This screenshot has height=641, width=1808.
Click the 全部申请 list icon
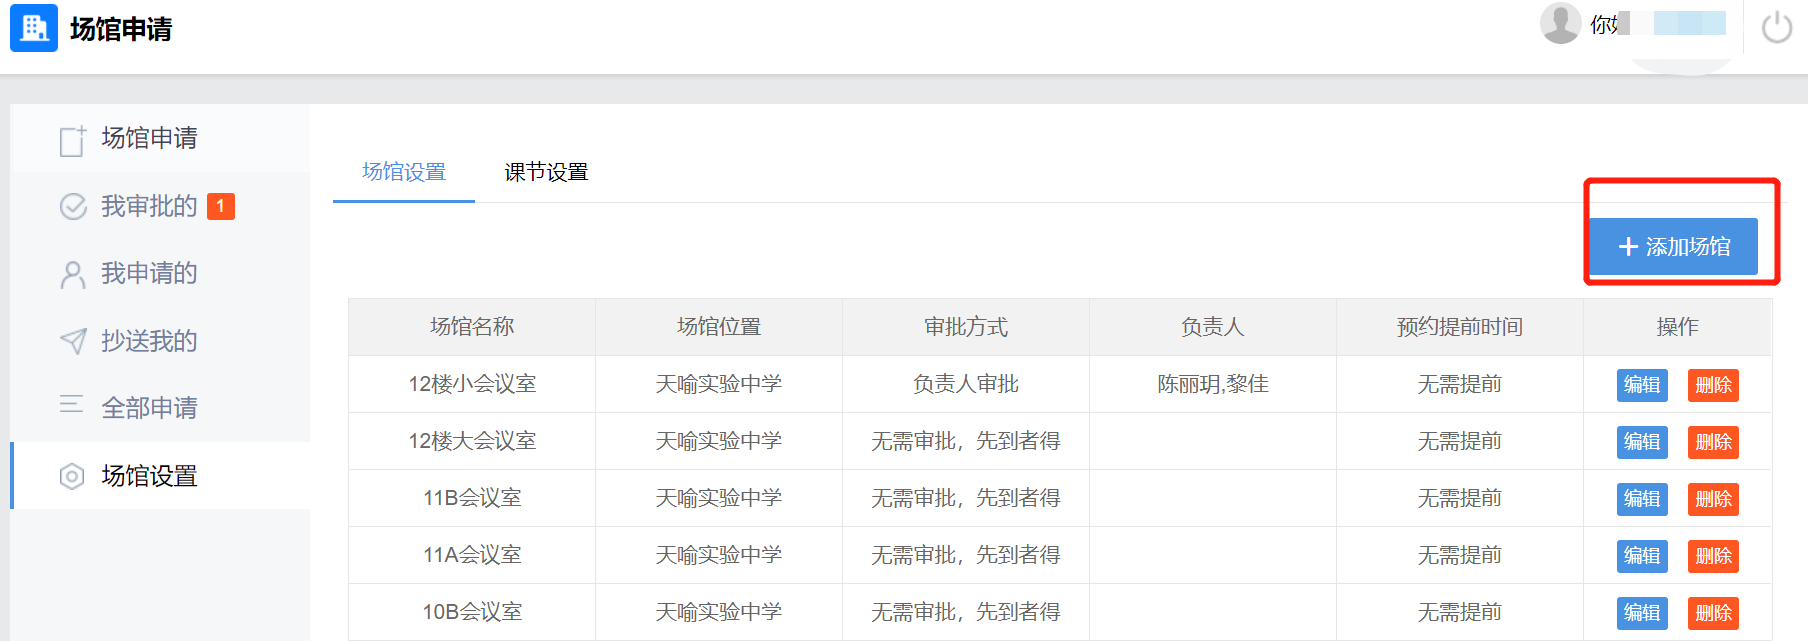point(72,405)
